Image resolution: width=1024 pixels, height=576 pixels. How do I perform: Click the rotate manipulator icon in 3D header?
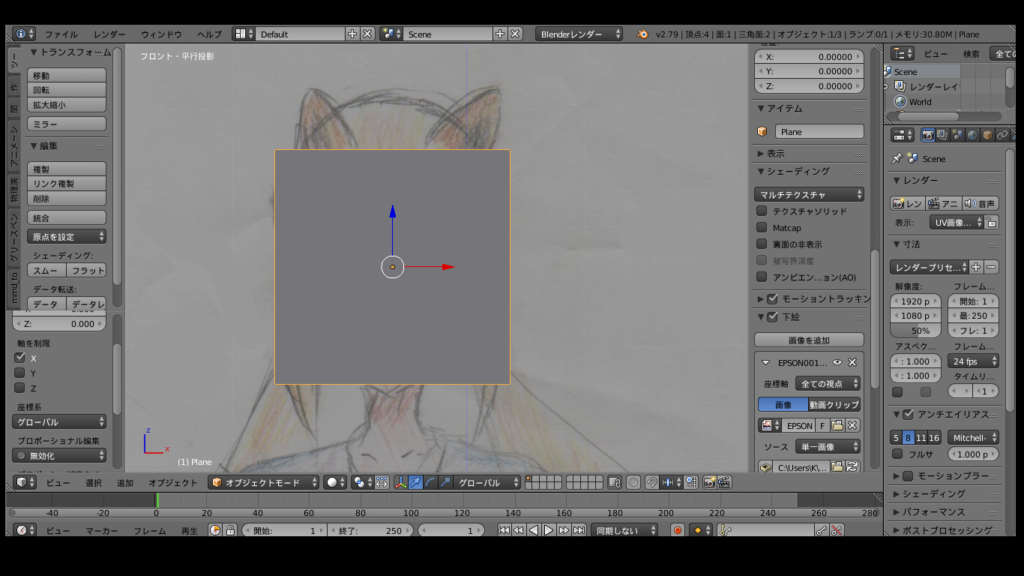(x=430, y=482)
